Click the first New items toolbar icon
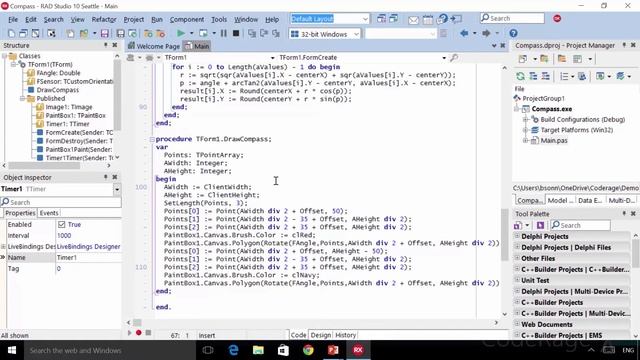 point(11,33)
